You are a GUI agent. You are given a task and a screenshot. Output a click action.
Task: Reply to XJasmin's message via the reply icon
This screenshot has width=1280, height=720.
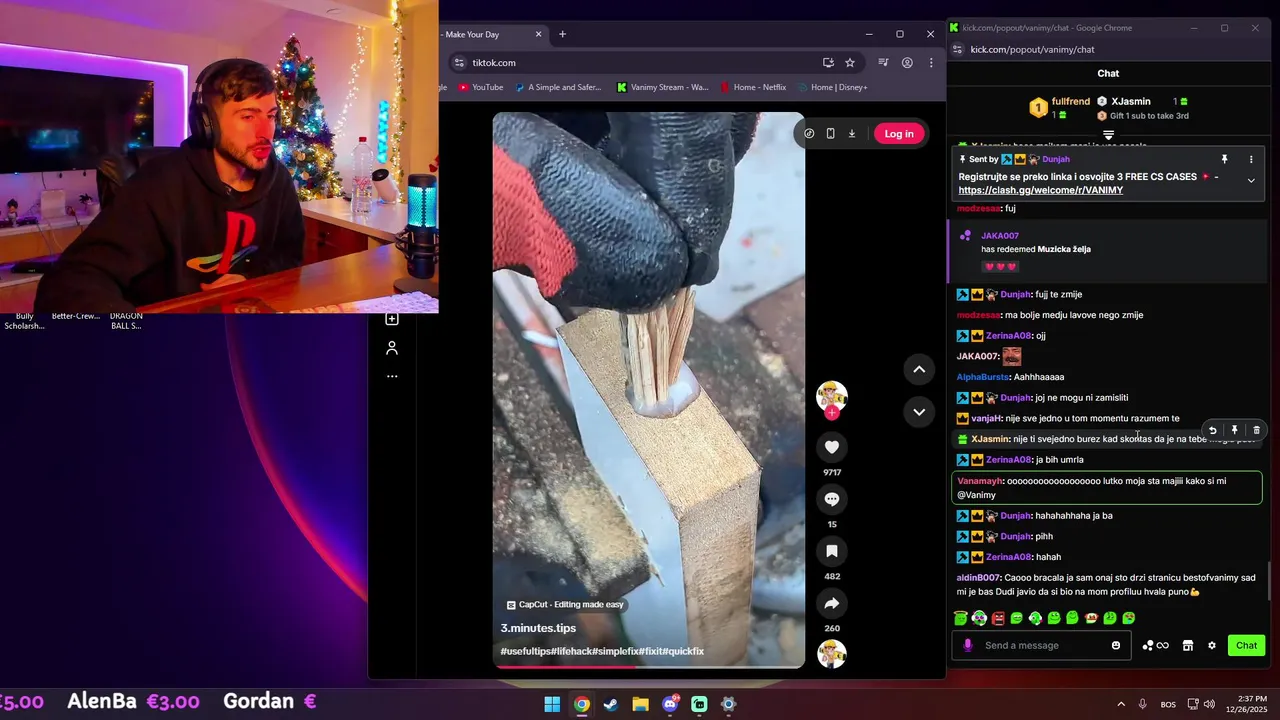[1212, 430]
